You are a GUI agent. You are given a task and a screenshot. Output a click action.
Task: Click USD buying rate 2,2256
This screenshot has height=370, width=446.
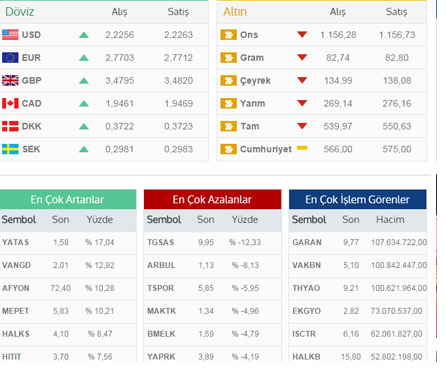pos(120,35)
